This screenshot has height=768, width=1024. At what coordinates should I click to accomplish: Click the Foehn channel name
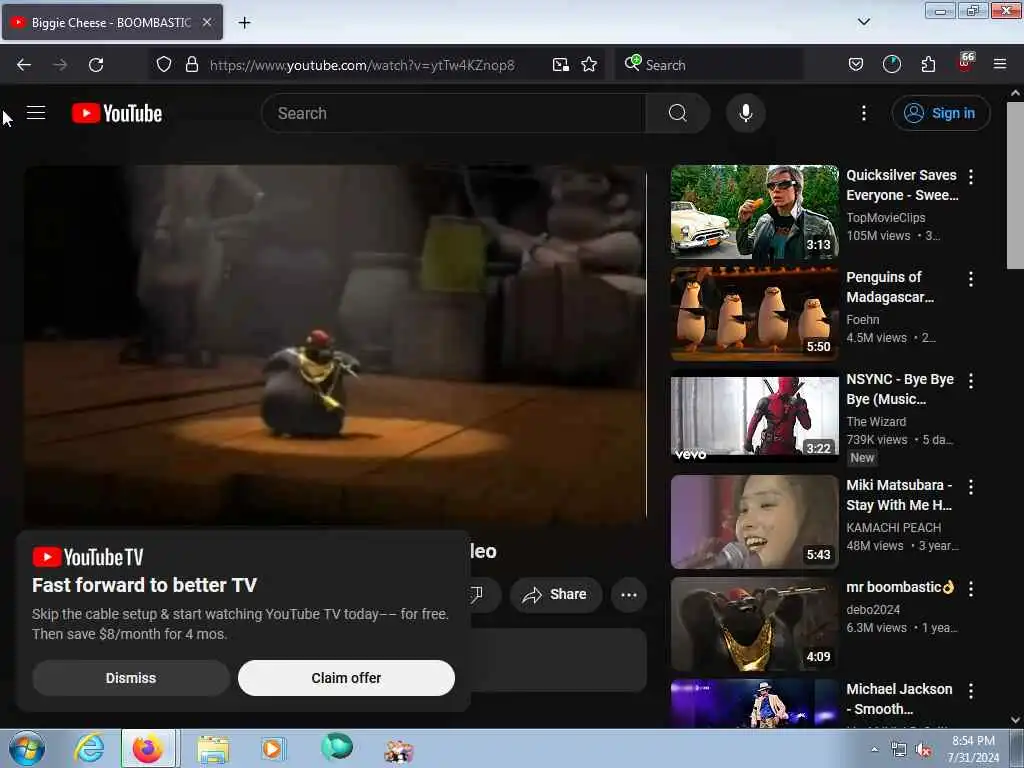point(863,319)
